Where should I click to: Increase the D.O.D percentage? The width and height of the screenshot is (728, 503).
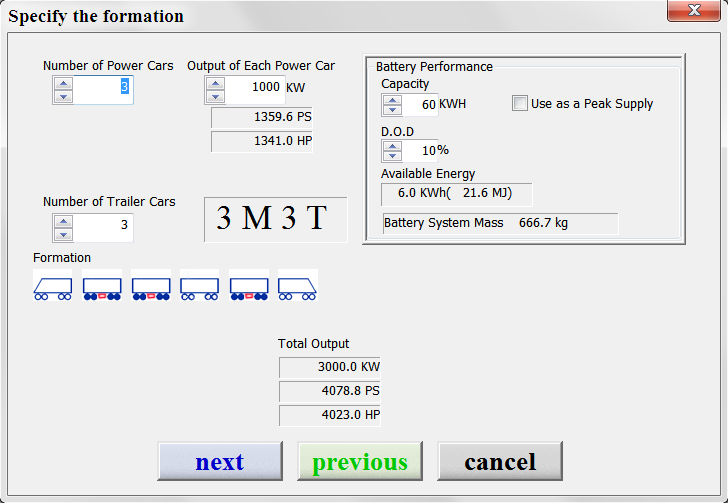click(392, 146)
